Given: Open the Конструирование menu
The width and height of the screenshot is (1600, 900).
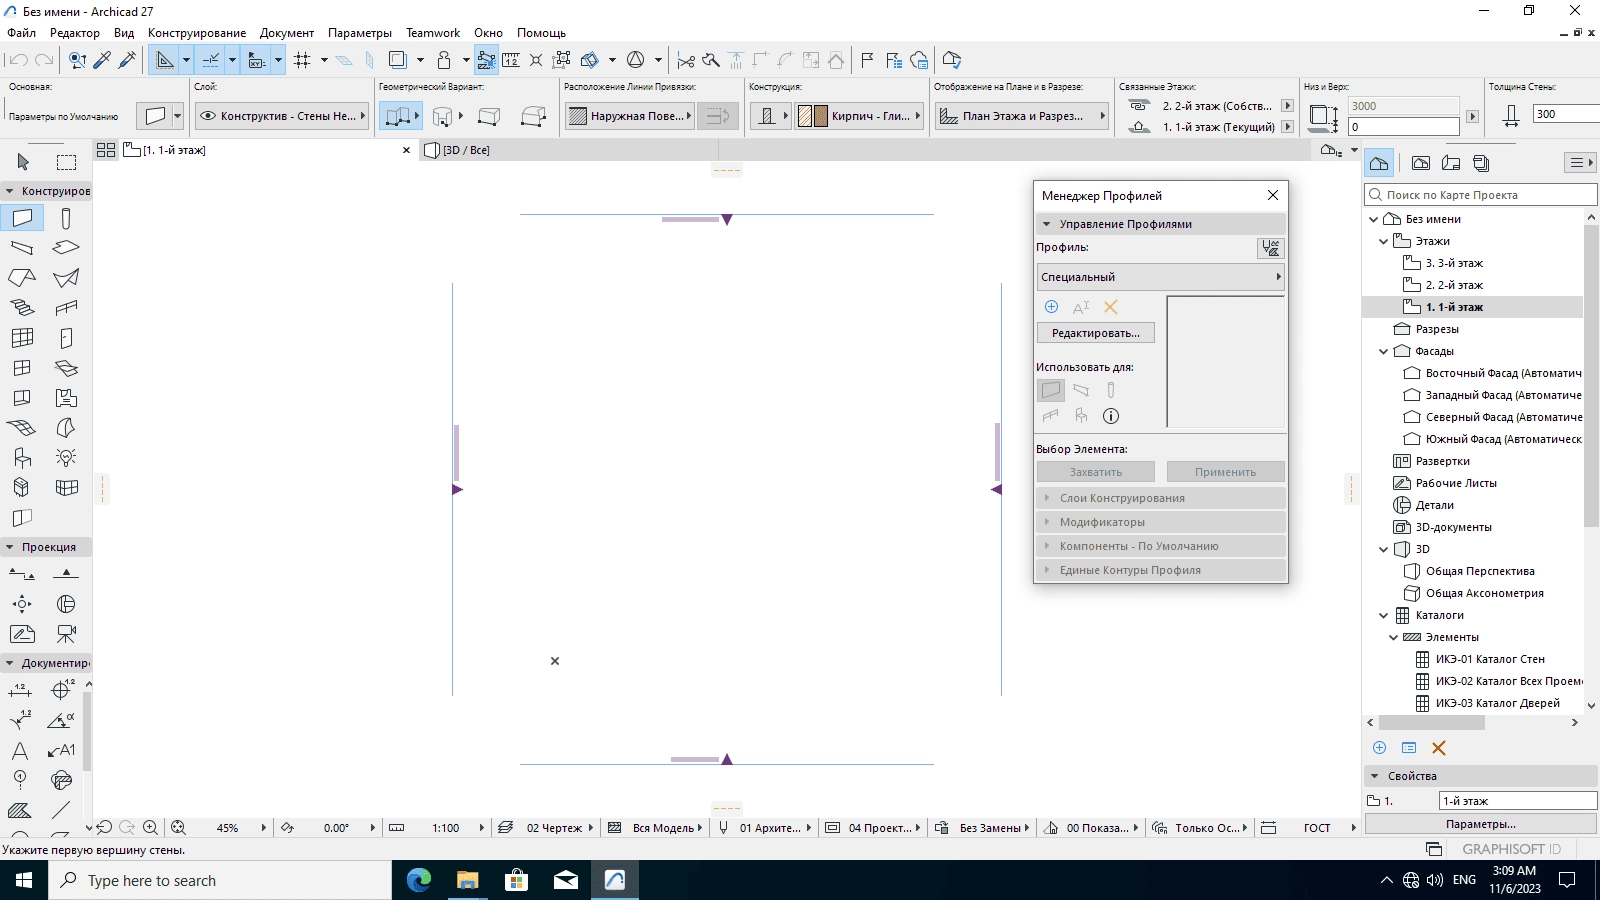Looking at the screenshot, I should point(197,33).
